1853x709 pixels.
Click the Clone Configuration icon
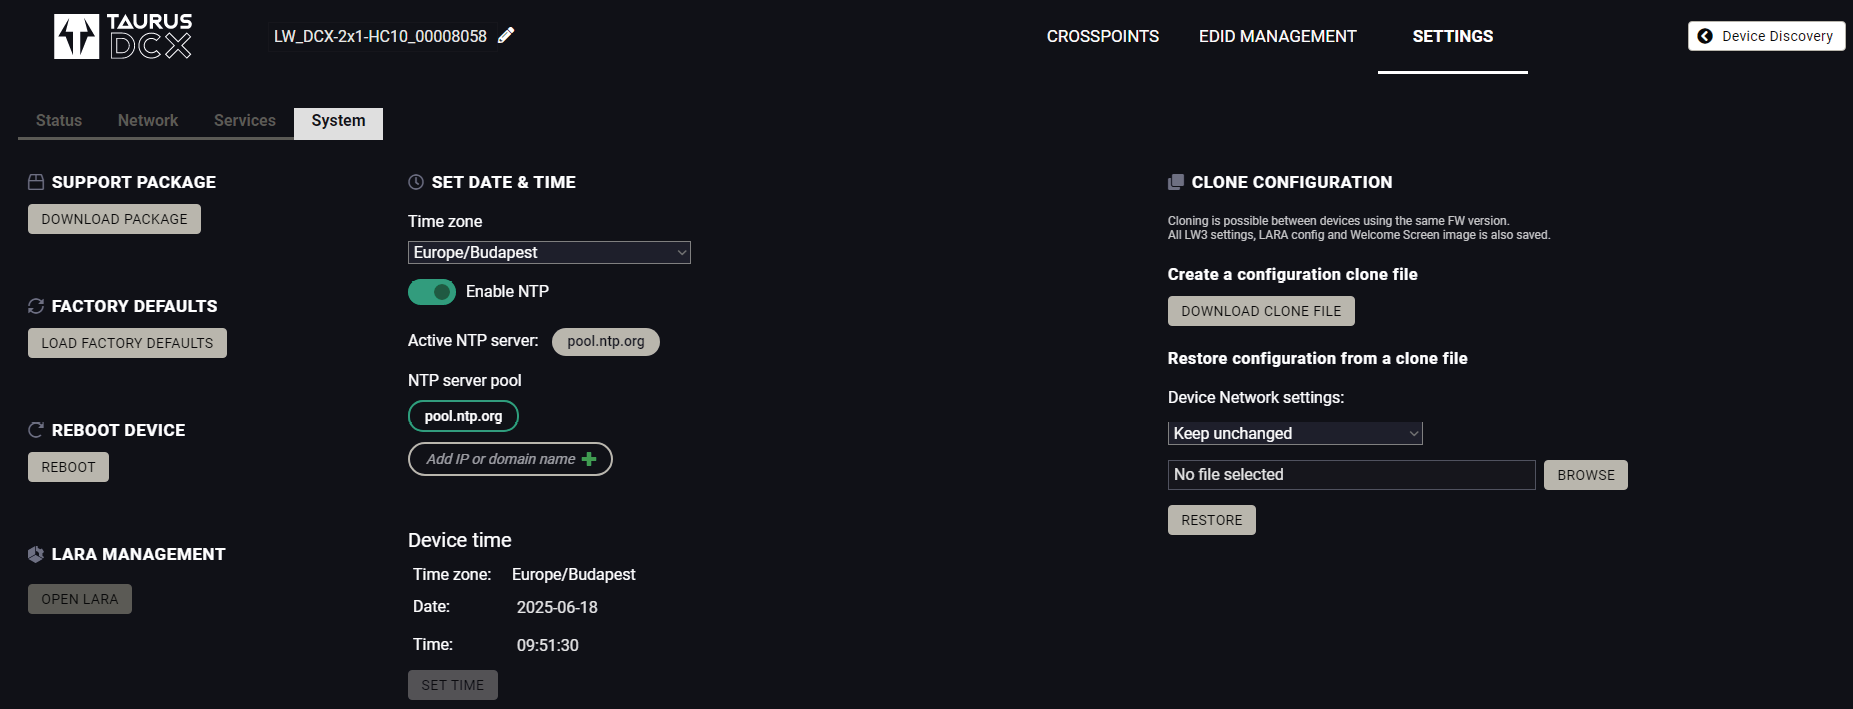point(1176,182)
